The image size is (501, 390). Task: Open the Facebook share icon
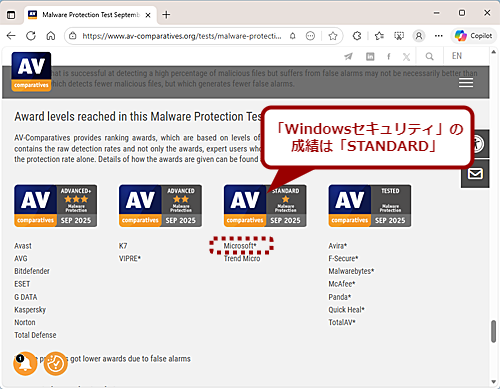(389, 56)
